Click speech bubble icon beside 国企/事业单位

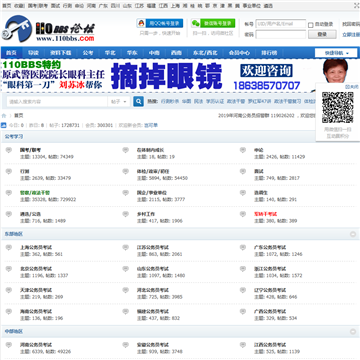coord(126,193)
